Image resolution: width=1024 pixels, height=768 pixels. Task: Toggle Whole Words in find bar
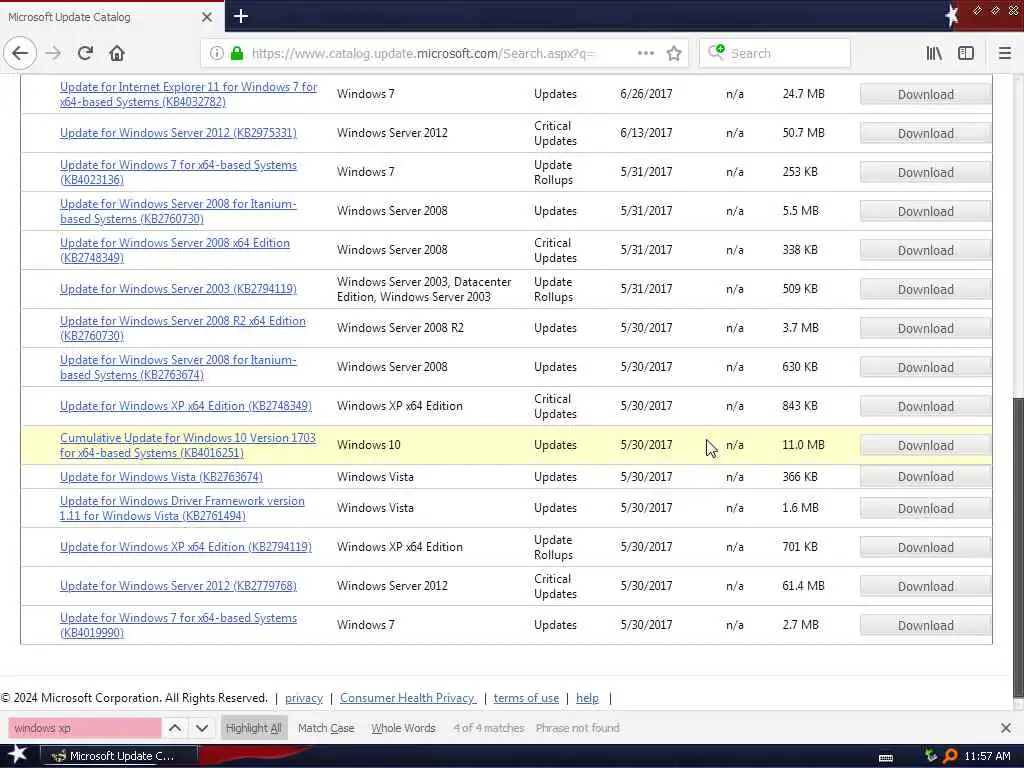tap(404, 728)
